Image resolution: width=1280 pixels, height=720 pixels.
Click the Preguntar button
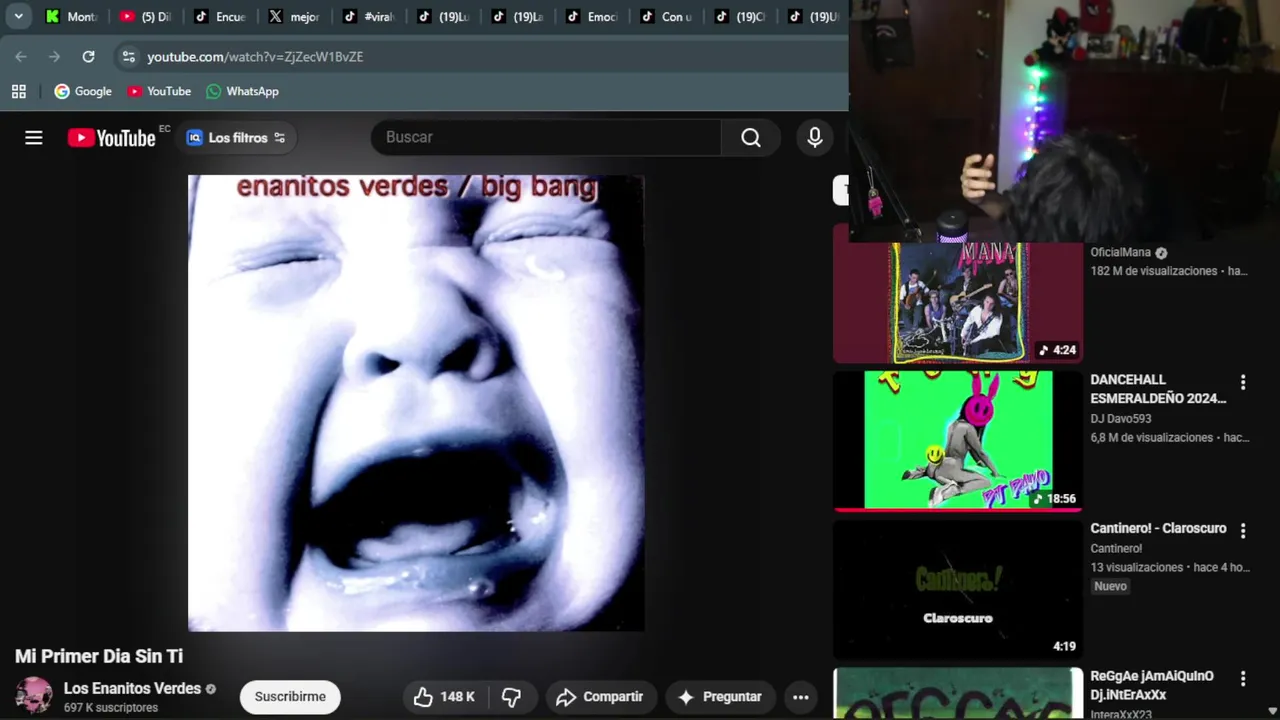click(x=720, y=697)
